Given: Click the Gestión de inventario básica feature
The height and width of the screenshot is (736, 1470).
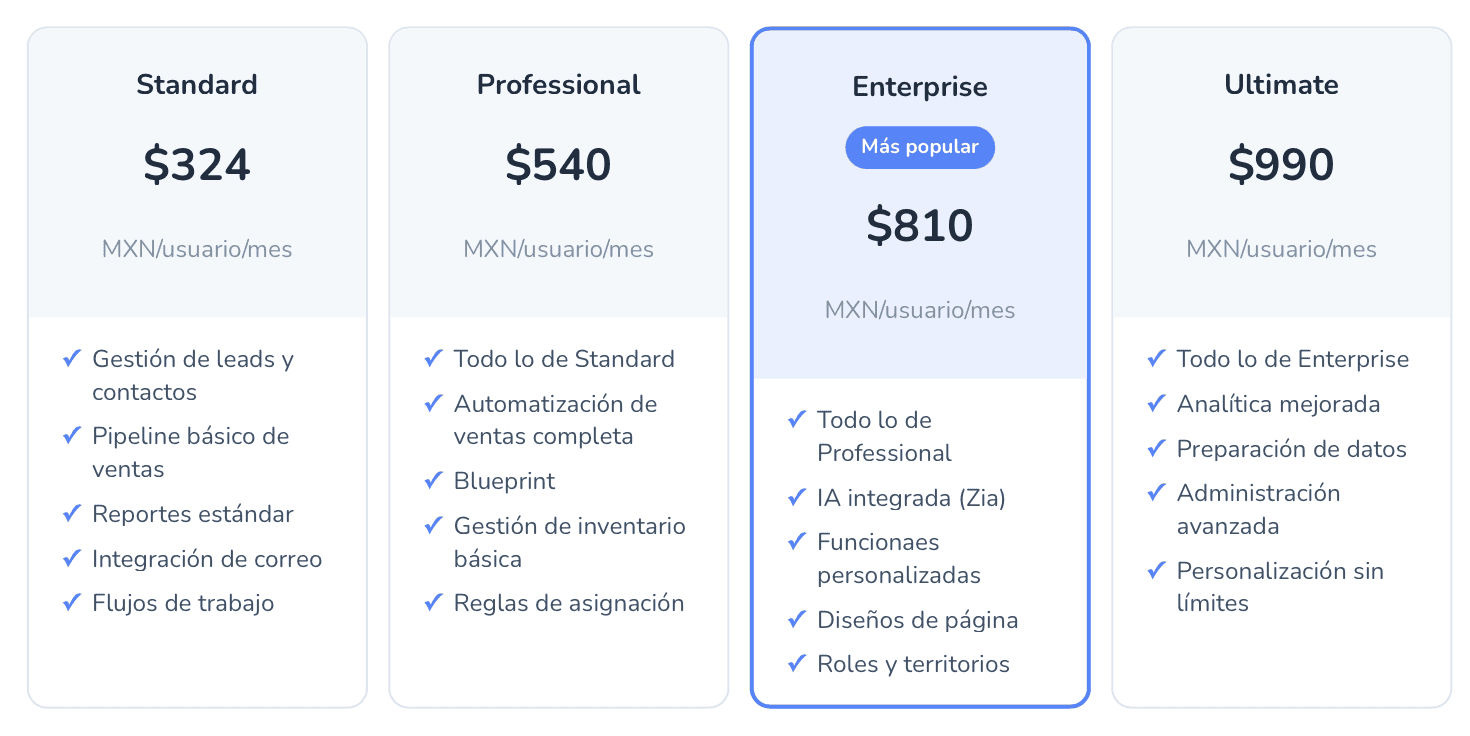Looking at the screenshot, I should click(x=569, y=542).
